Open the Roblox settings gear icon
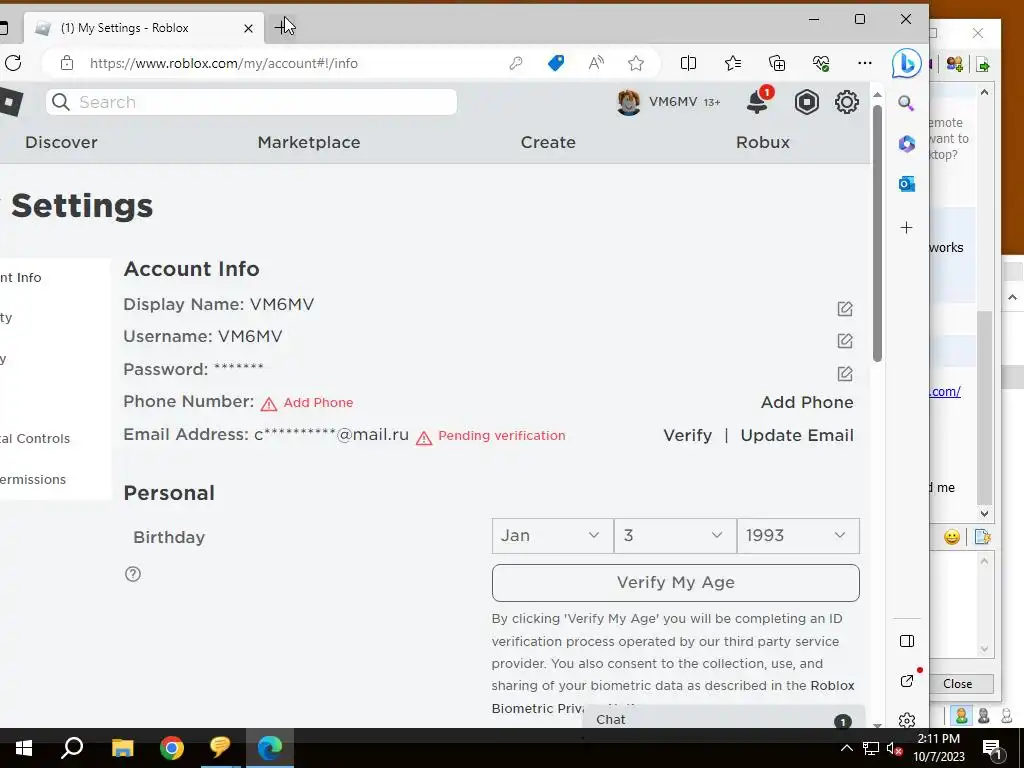This screenshot has height=768, width=1024. [846, 102]
